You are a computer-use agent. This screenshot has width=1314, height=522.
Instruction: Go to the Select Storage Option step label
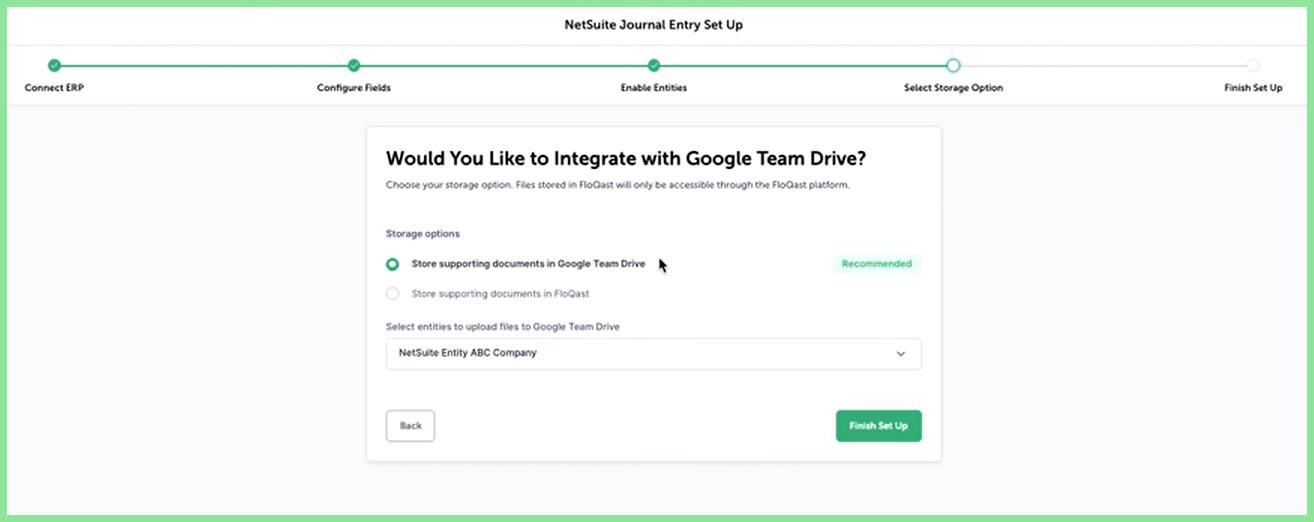[953, 88]
